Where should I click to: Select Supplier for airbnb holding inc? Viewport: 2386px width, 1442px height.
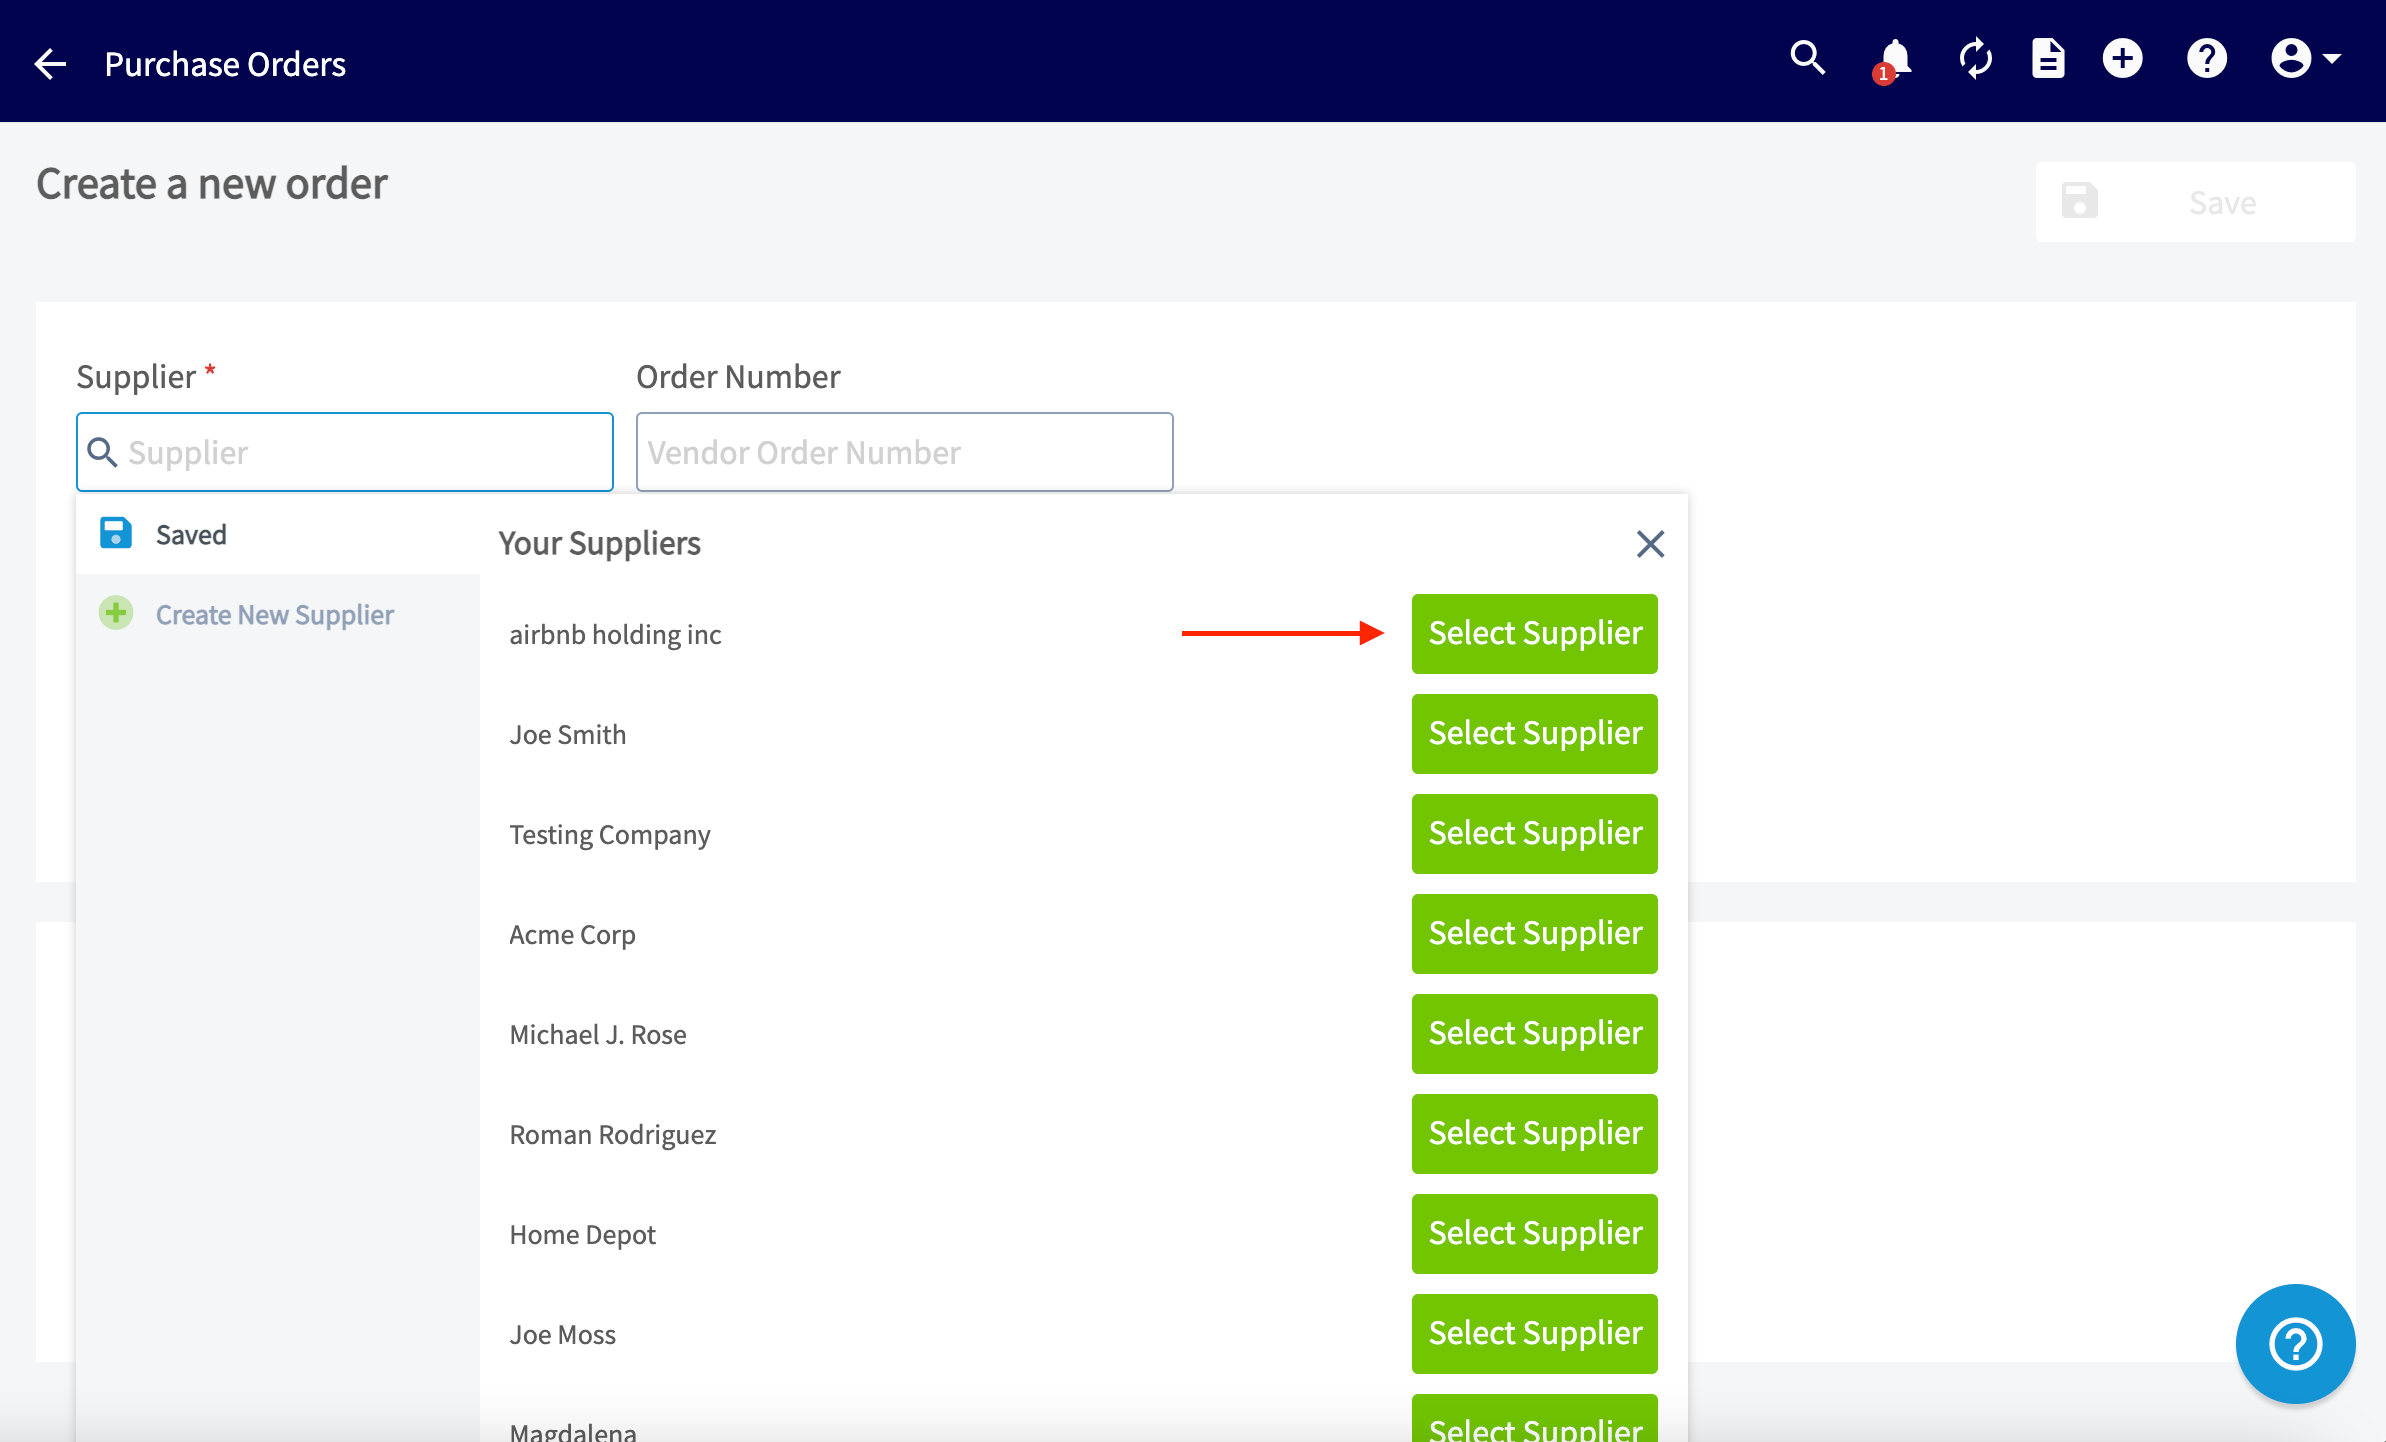point(1534,634)
